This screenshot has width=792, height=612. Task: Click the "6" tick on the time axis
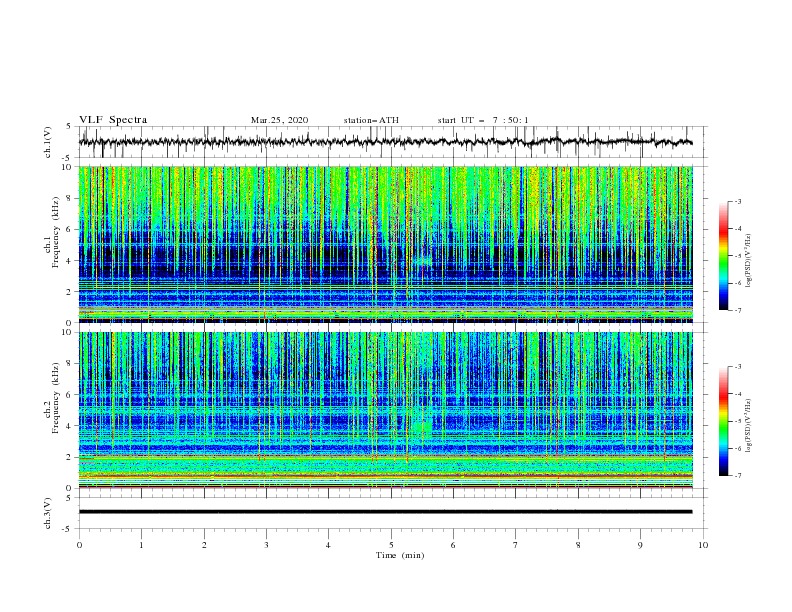tap(453, 545)
